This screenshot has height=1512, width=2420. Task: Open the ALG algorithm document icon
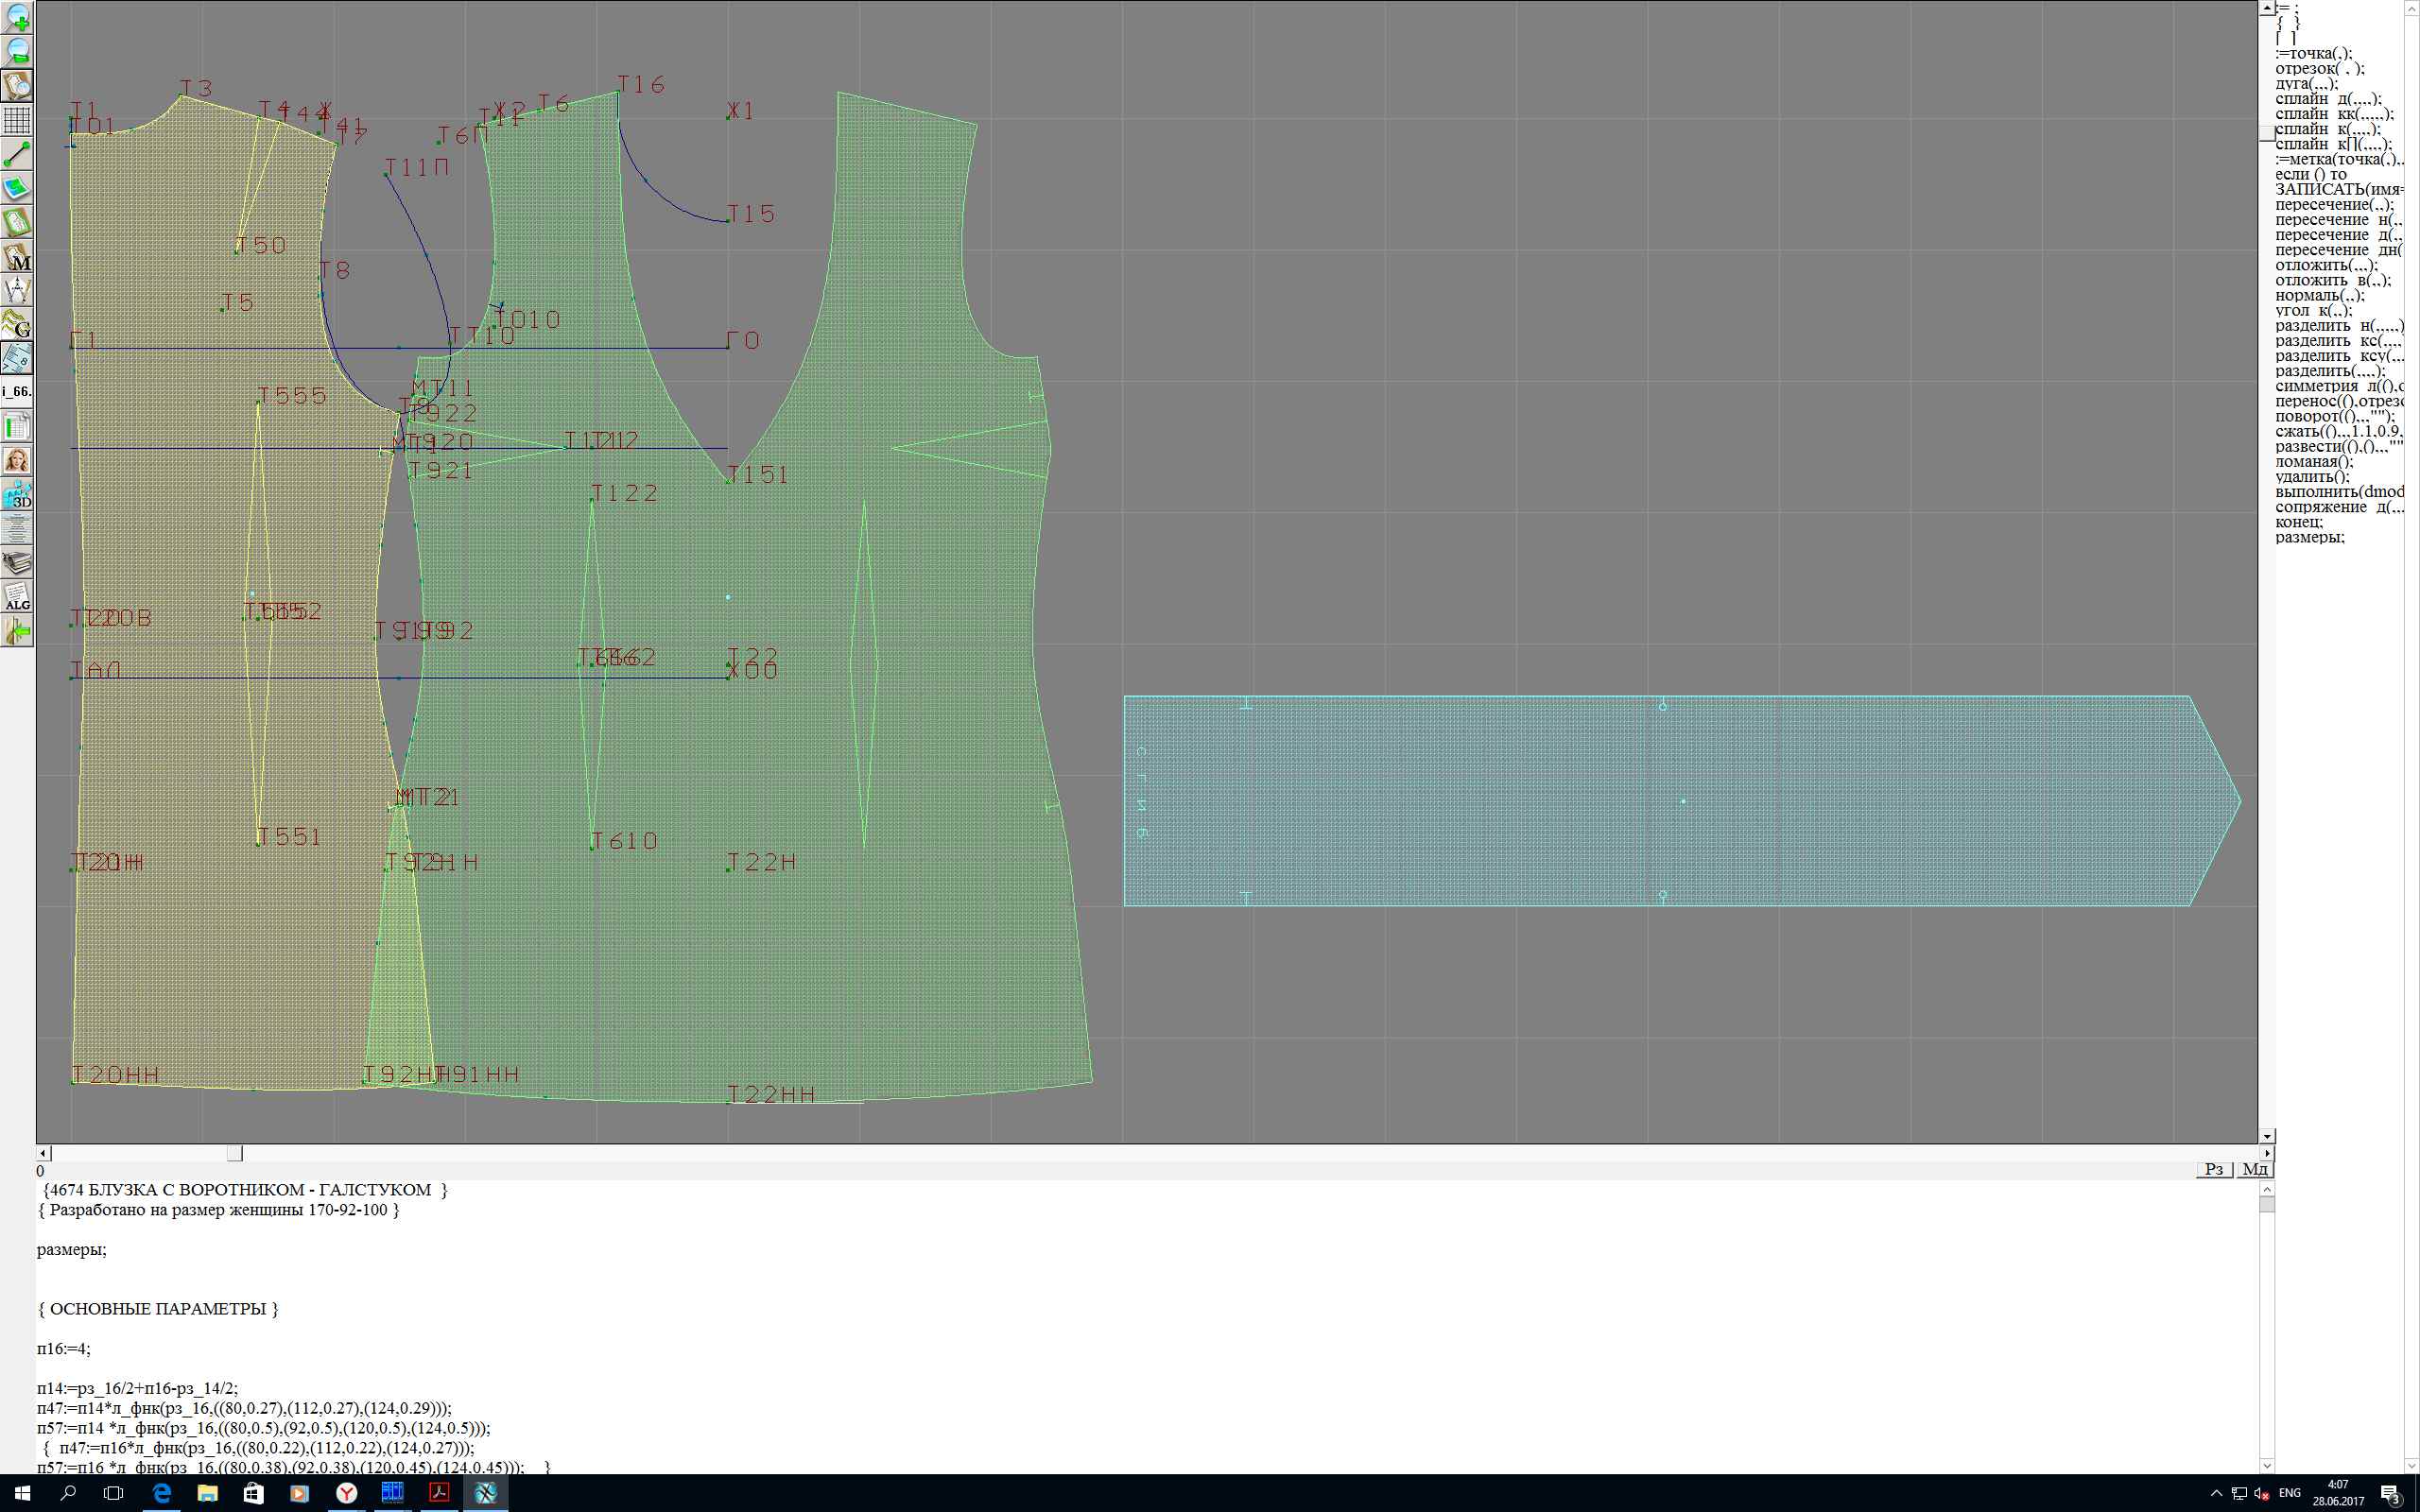[x=17, y=596]
